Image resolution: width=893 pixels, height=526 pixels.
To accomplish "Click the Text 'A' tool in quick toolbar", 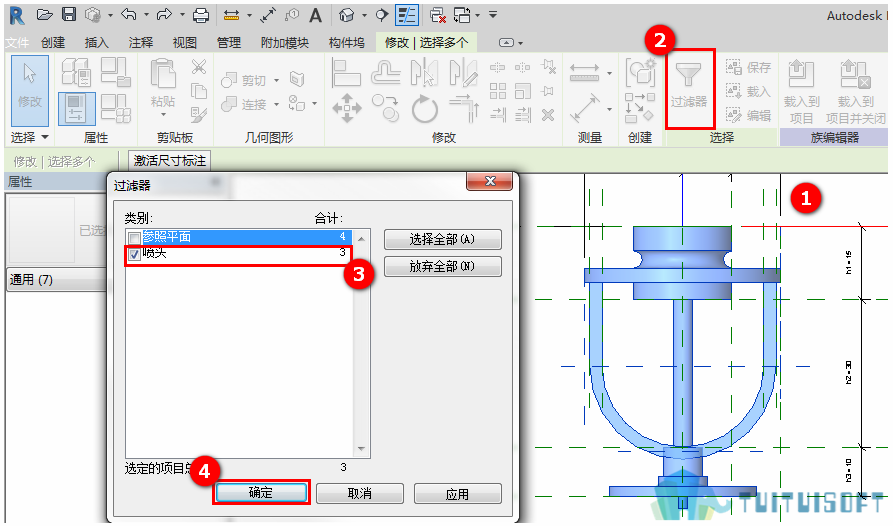I will click(315, 15).
